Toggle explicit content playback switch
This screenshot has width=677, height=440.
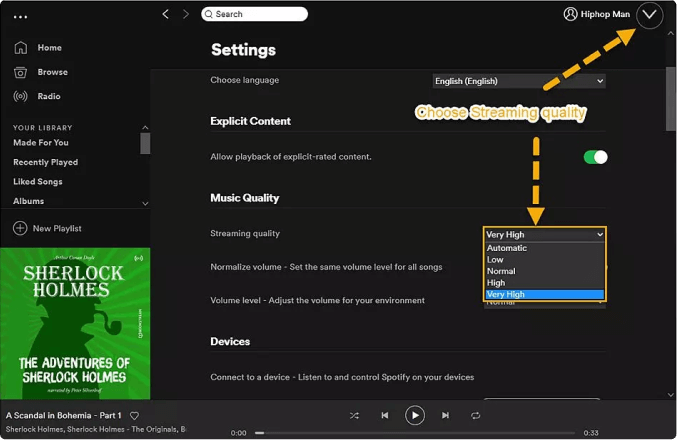click(x=595, y=157)
